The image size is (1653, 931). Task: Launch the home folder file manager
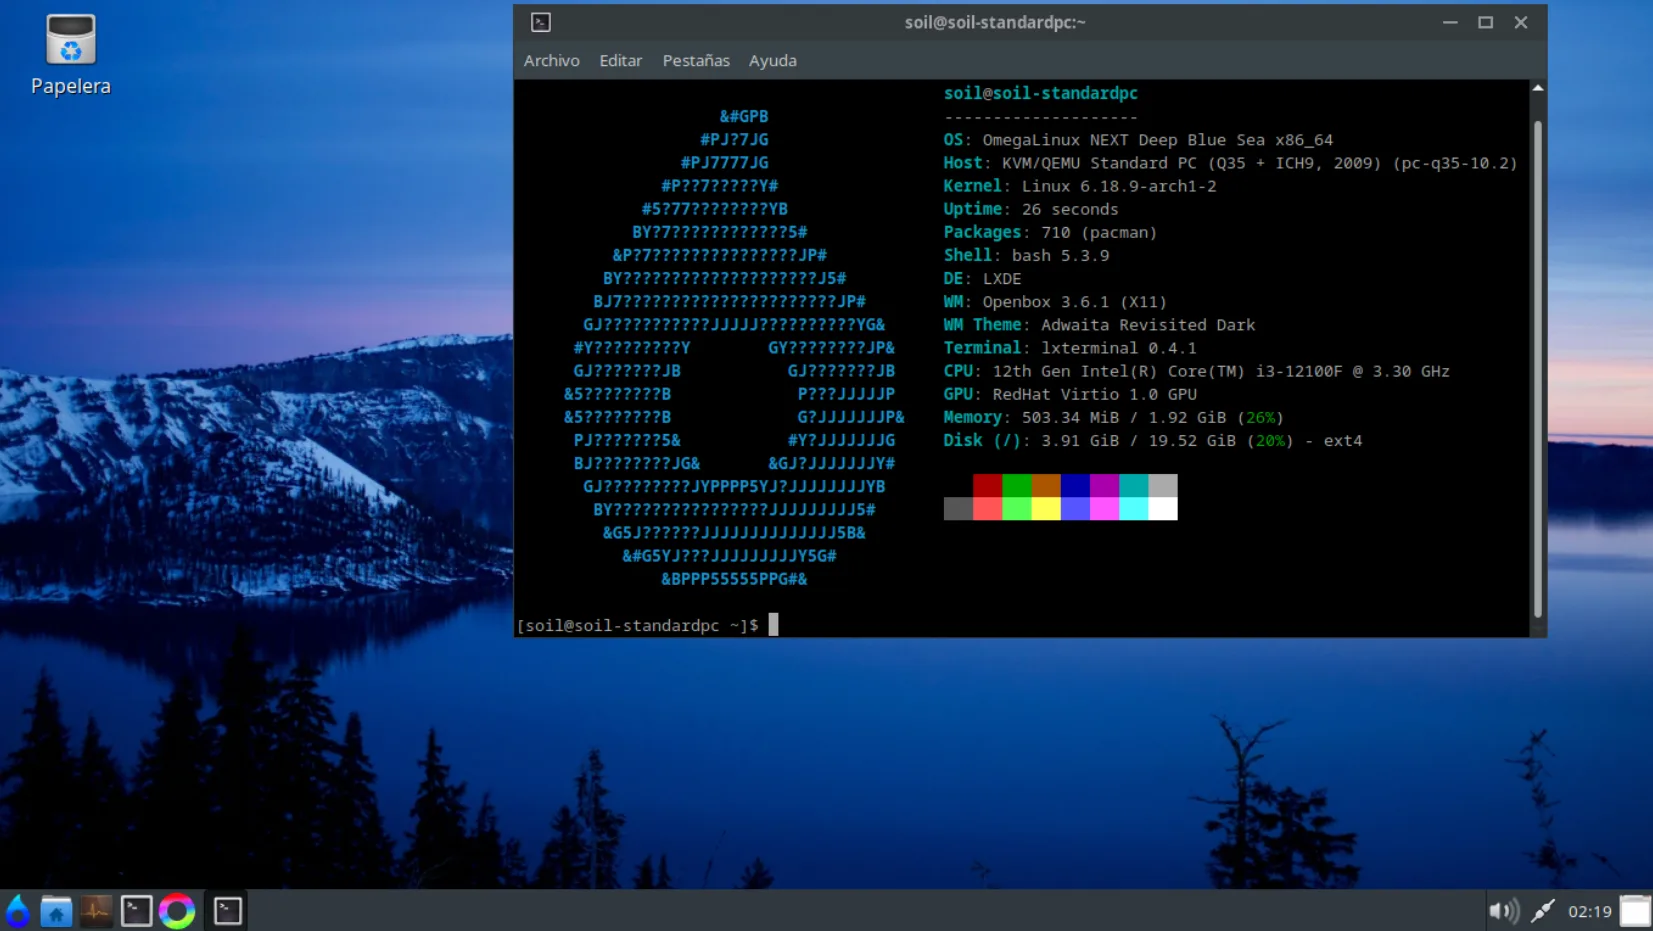56,911
